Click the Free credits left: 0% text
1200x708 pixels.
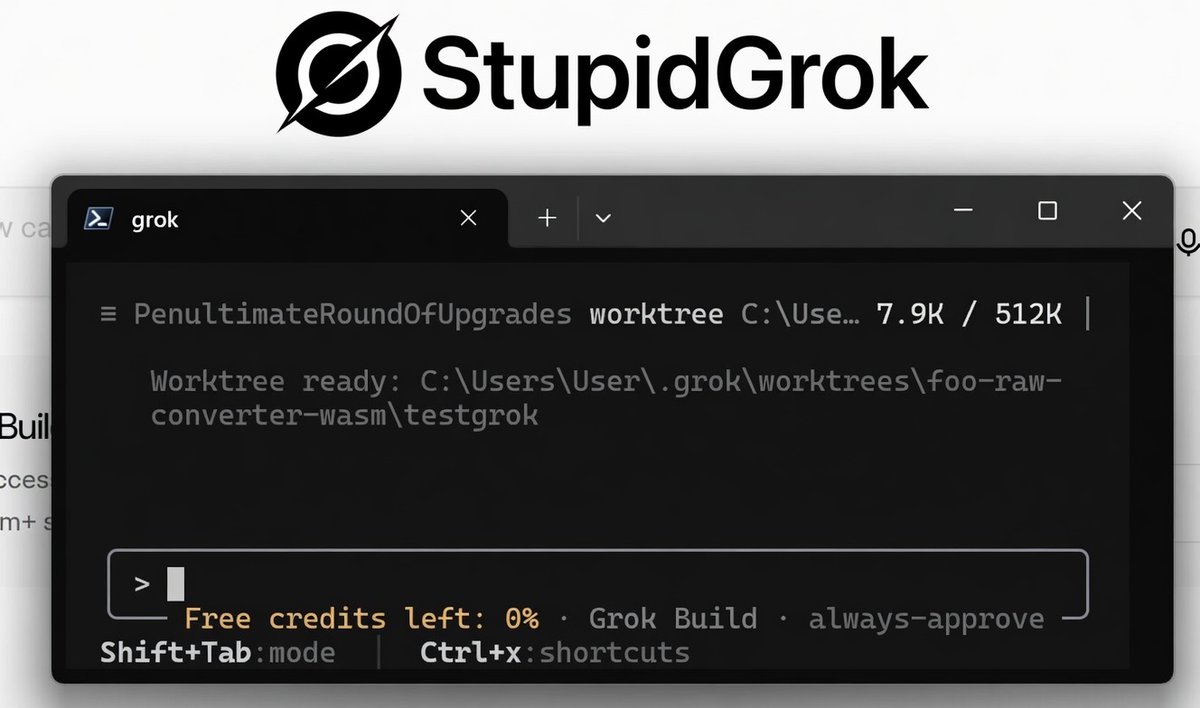click(x=362, y=619)
